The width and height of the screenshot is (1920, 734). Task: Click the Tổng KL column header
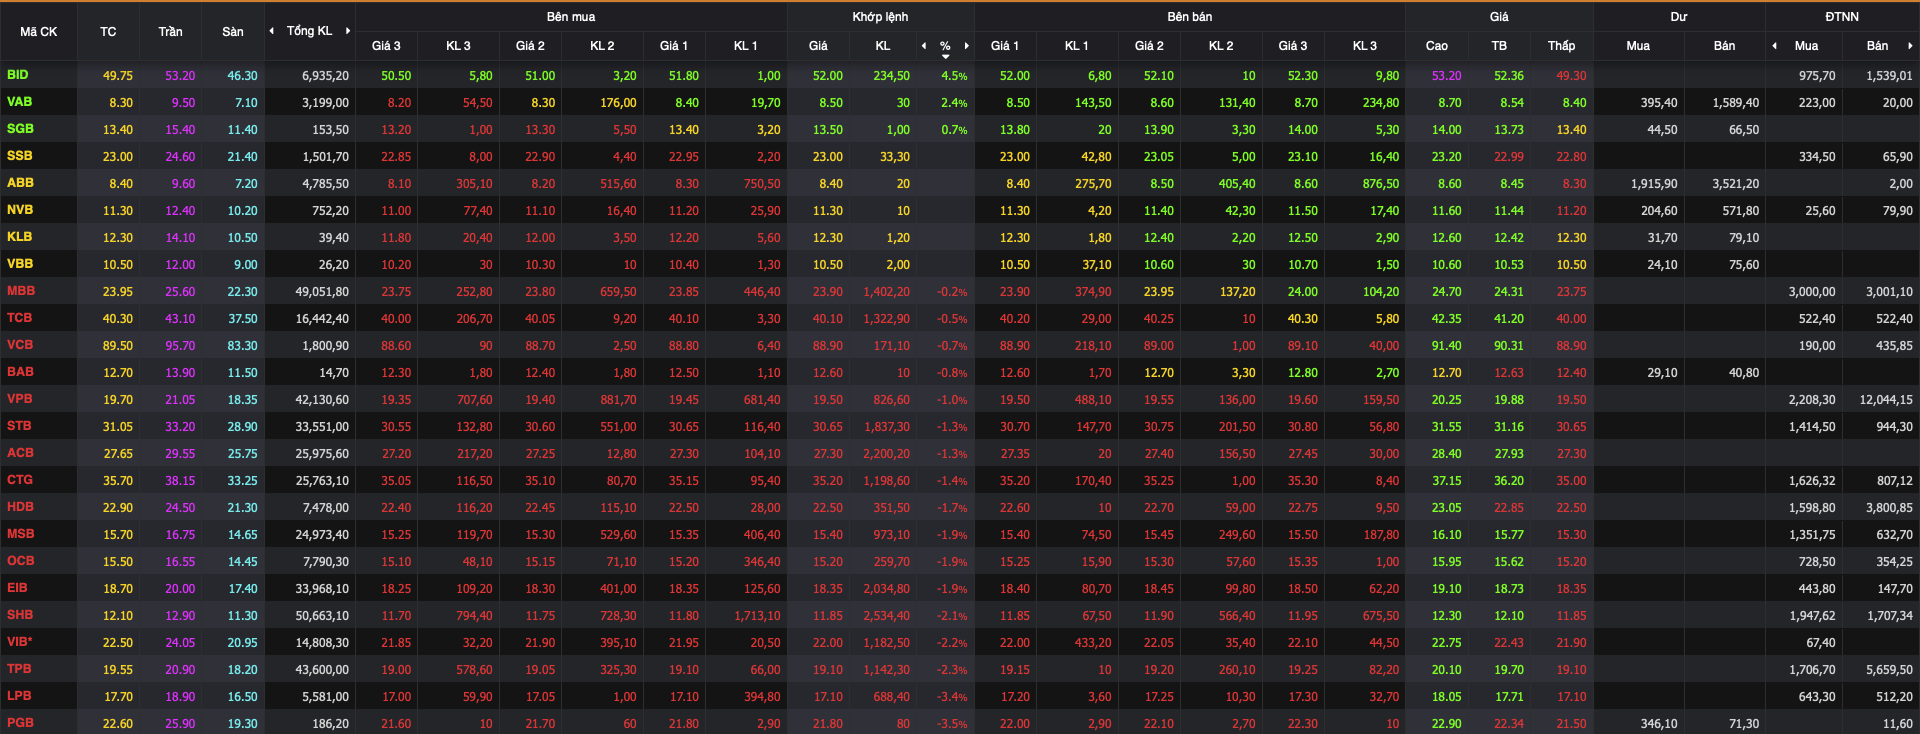pyautogui.click(x=310, y=31)
